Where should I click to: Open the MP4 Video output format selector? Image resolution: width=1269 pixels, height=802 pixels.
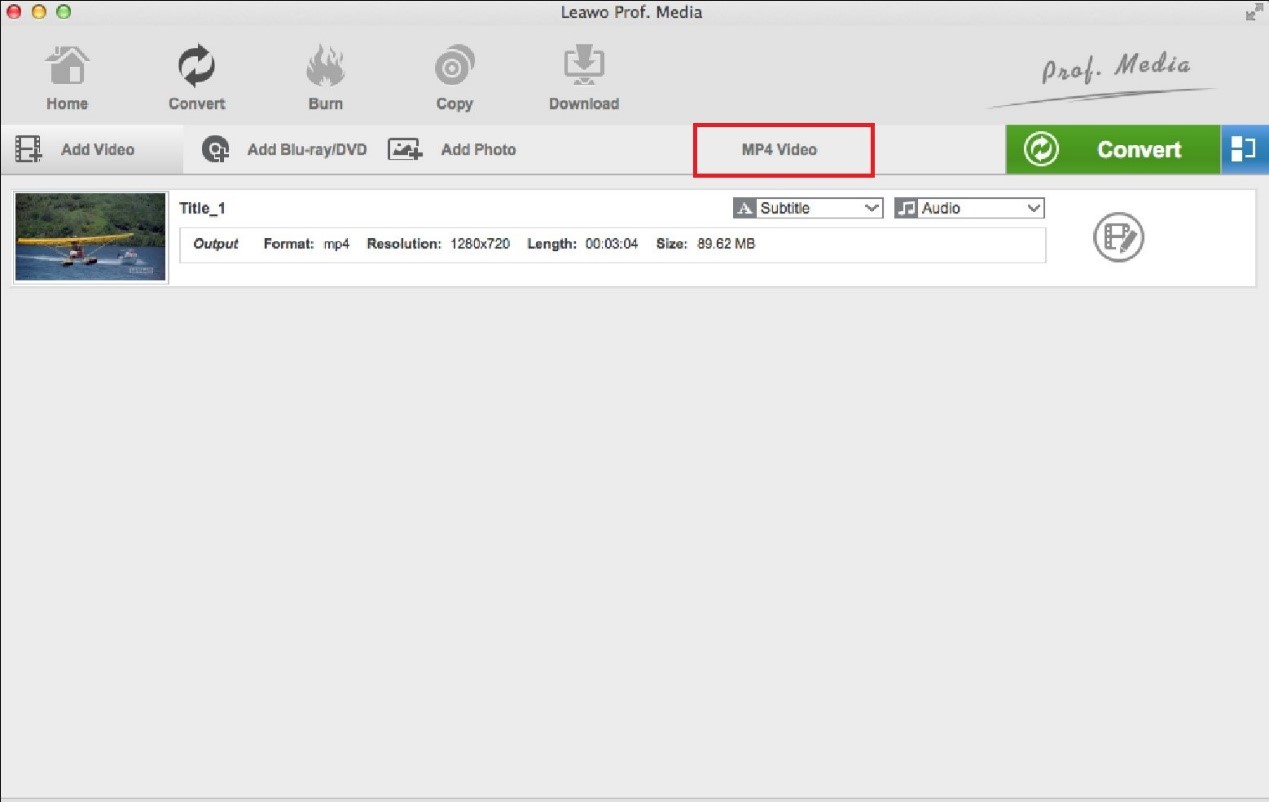(x=783, y=148)
